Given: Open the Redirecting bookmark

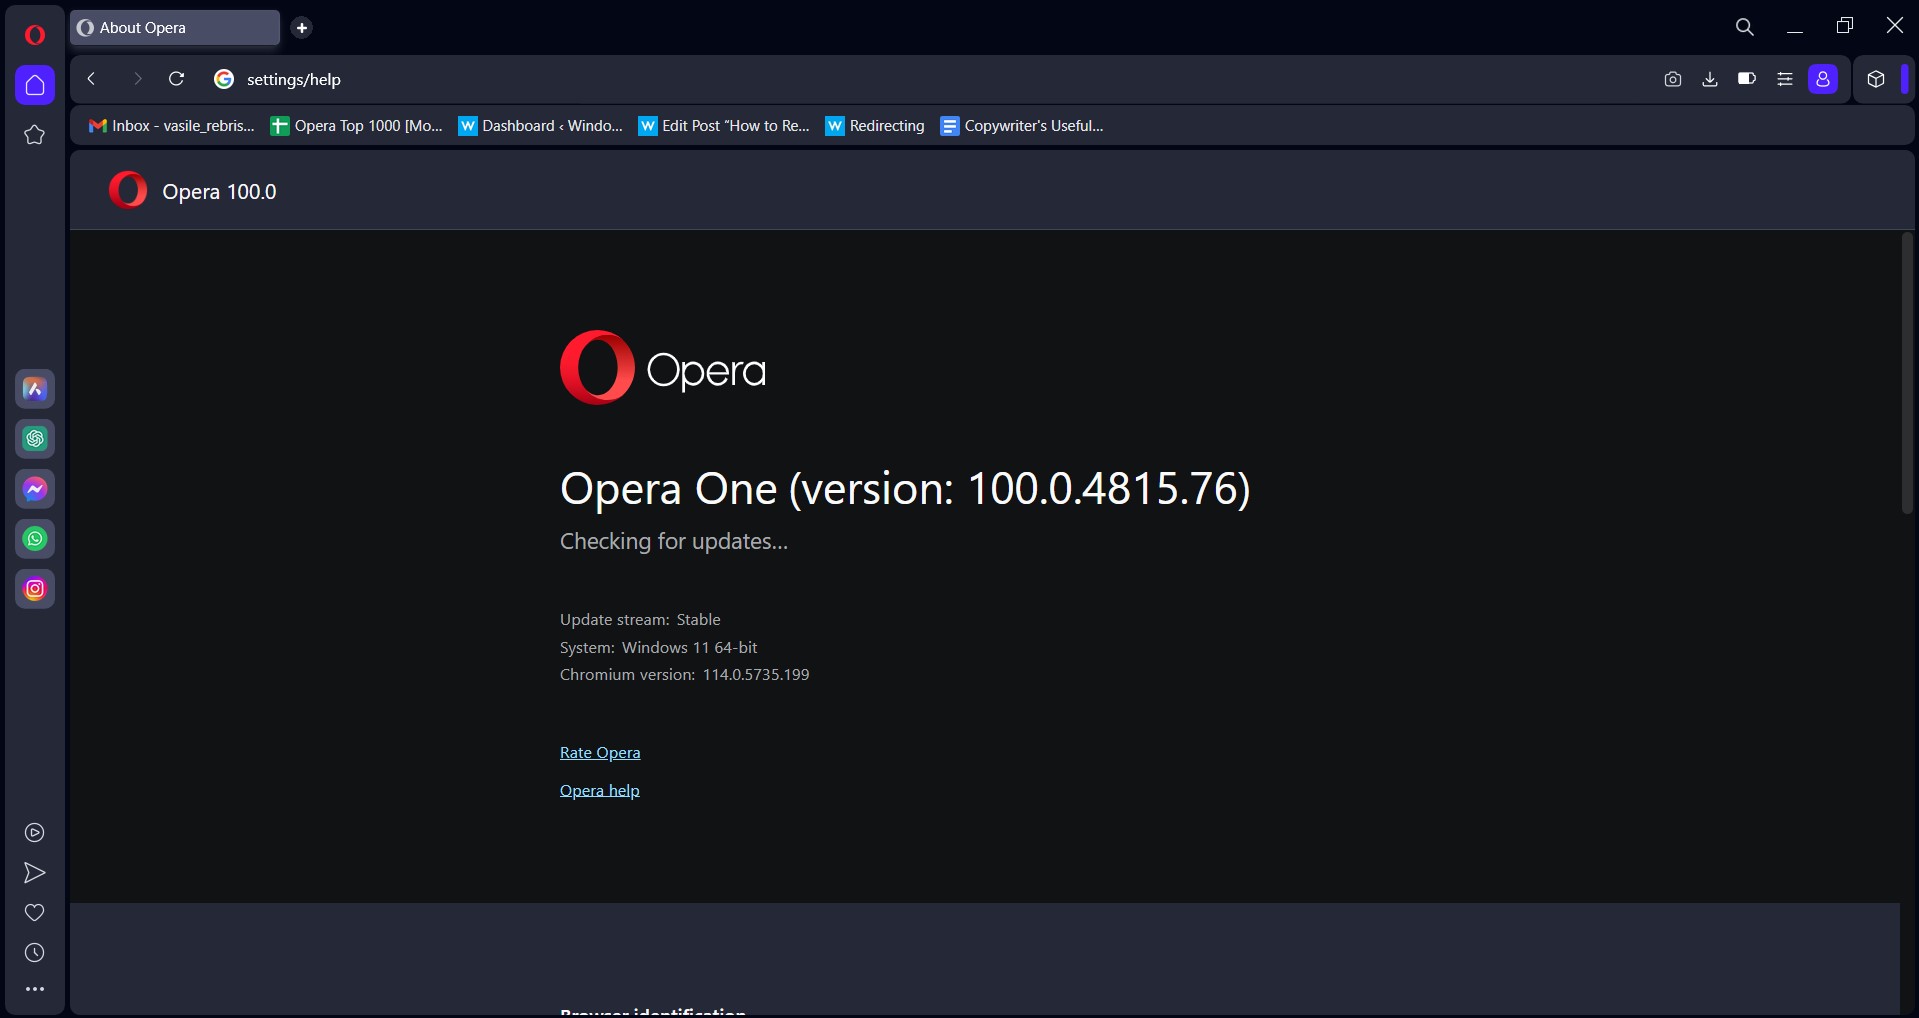Looking at the screenshot, I should pos(875,126).
